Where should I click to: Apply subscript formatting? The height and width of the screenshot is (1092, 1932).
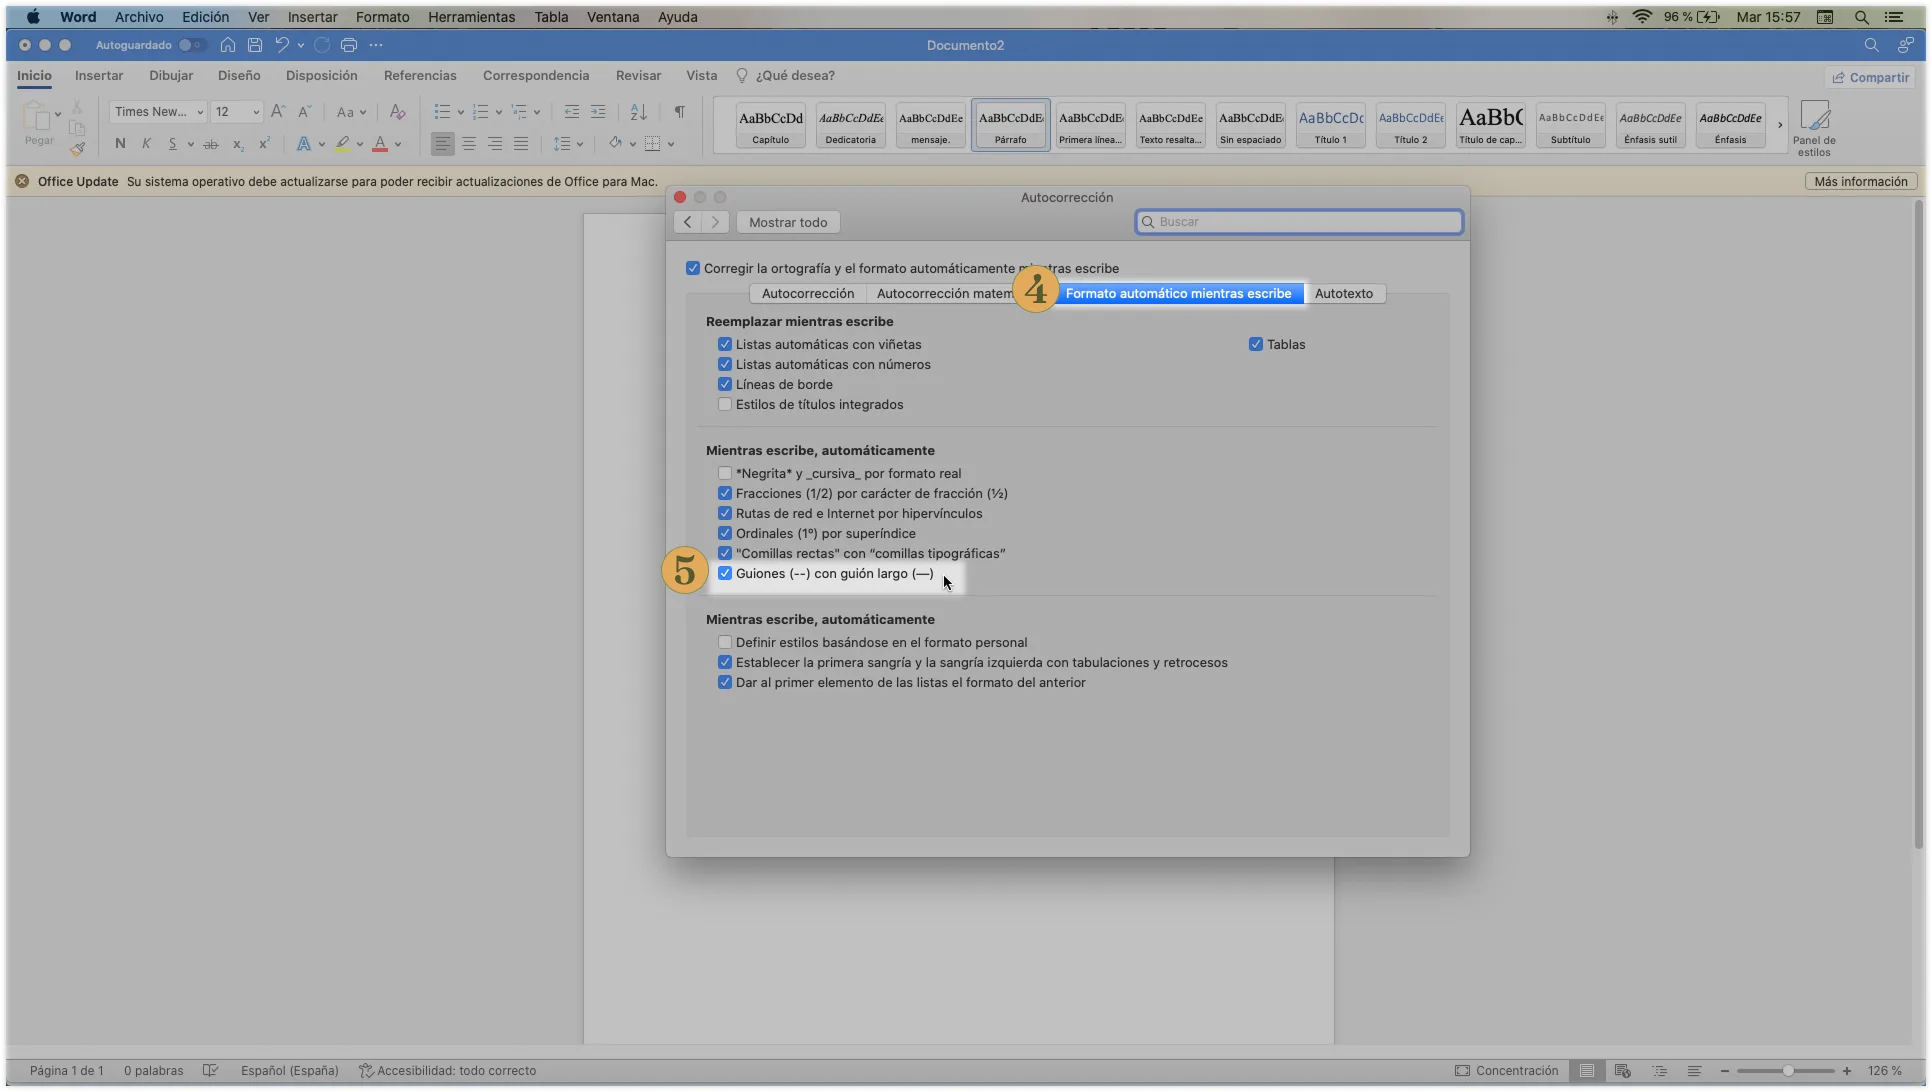point(238,144)
